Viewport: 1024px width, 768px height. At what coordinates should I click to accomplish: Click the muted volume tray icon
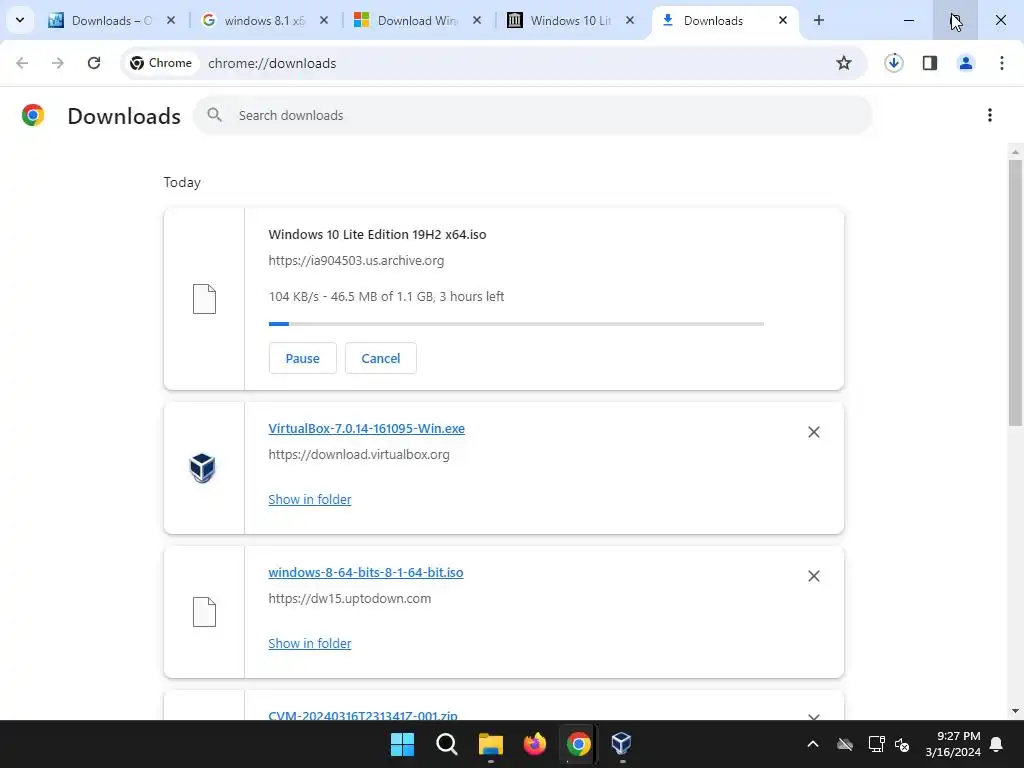point(903,744)
